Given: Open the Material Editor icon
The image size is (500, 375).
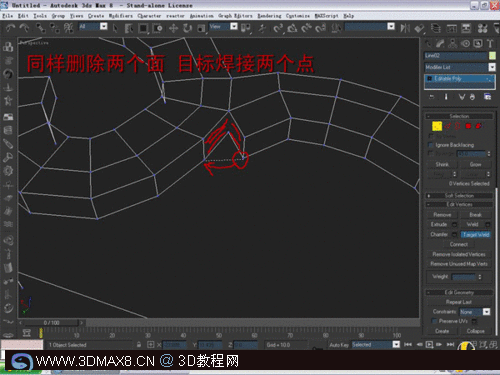Looking at the screenshot, I should 482,28.
